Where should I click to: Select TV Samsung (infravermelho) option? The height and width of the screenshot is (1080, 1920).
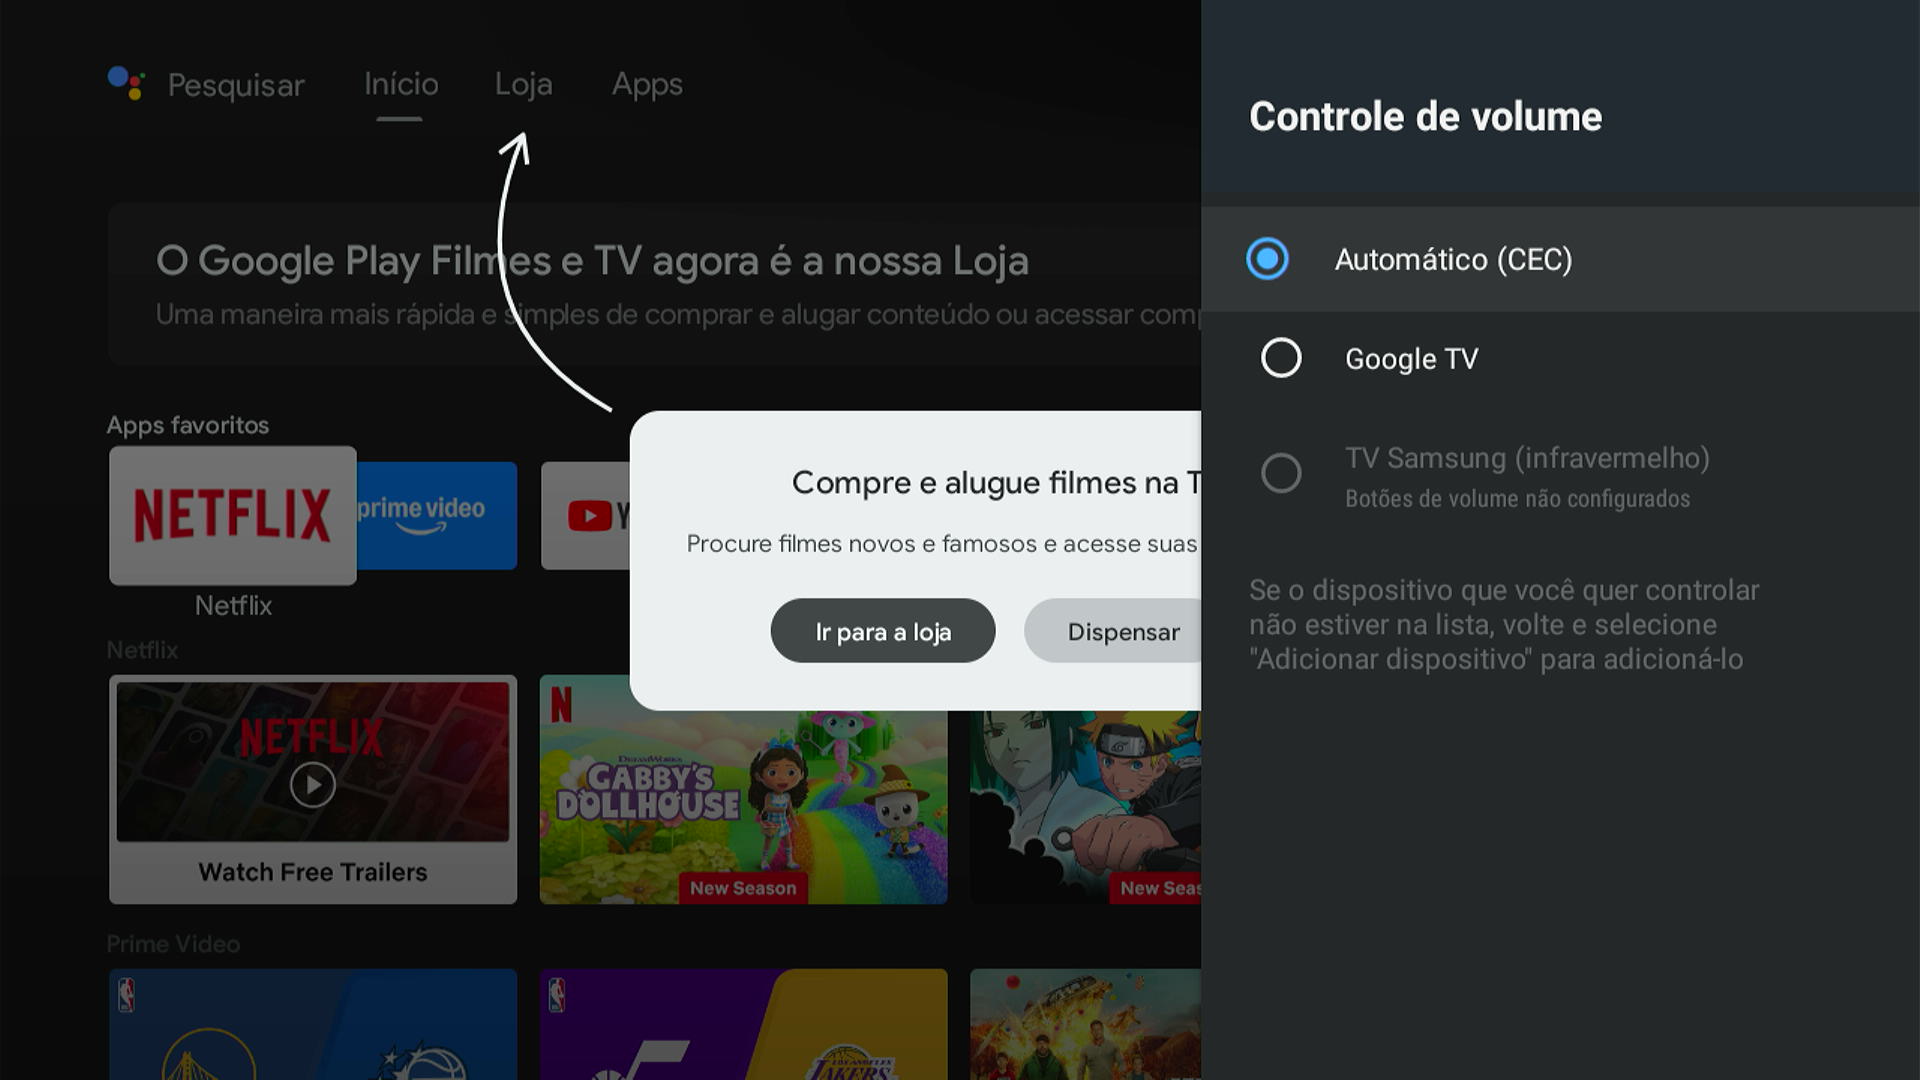point(1560,475)
